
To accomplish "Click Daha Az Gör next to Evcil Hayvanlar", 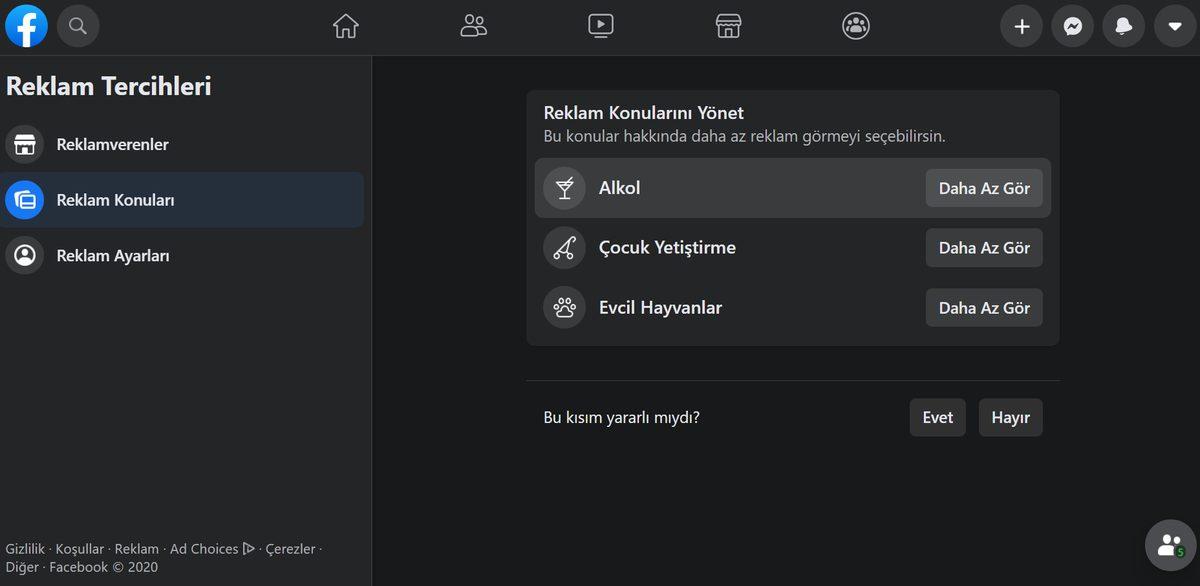I will pyautogui.click(x=983, y=307).
